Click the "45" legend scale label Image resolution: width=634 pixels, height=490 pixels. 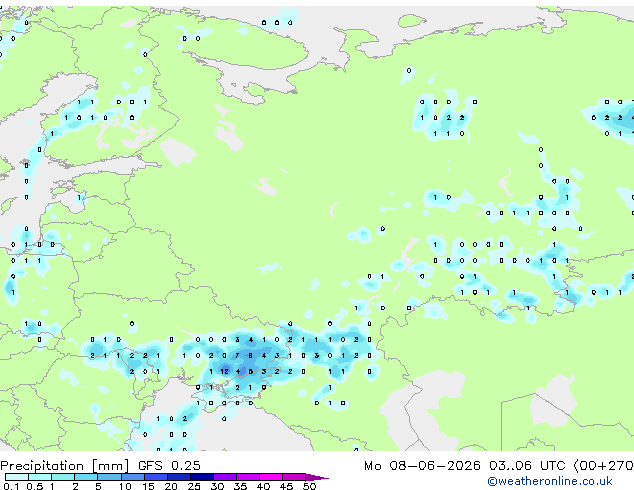286,486
